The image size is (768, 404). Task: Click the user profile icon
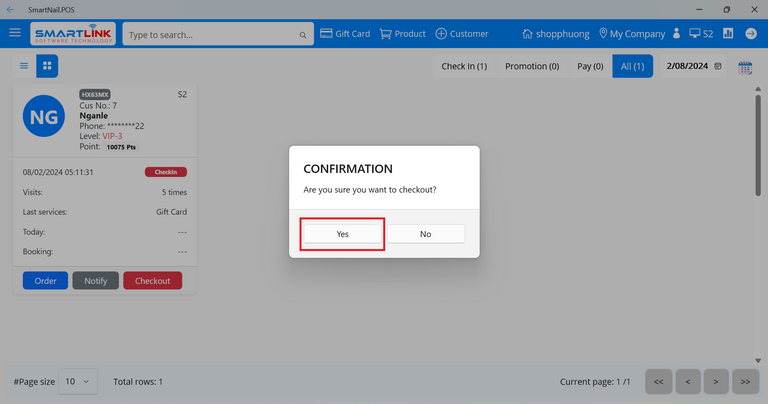[677, 34]
